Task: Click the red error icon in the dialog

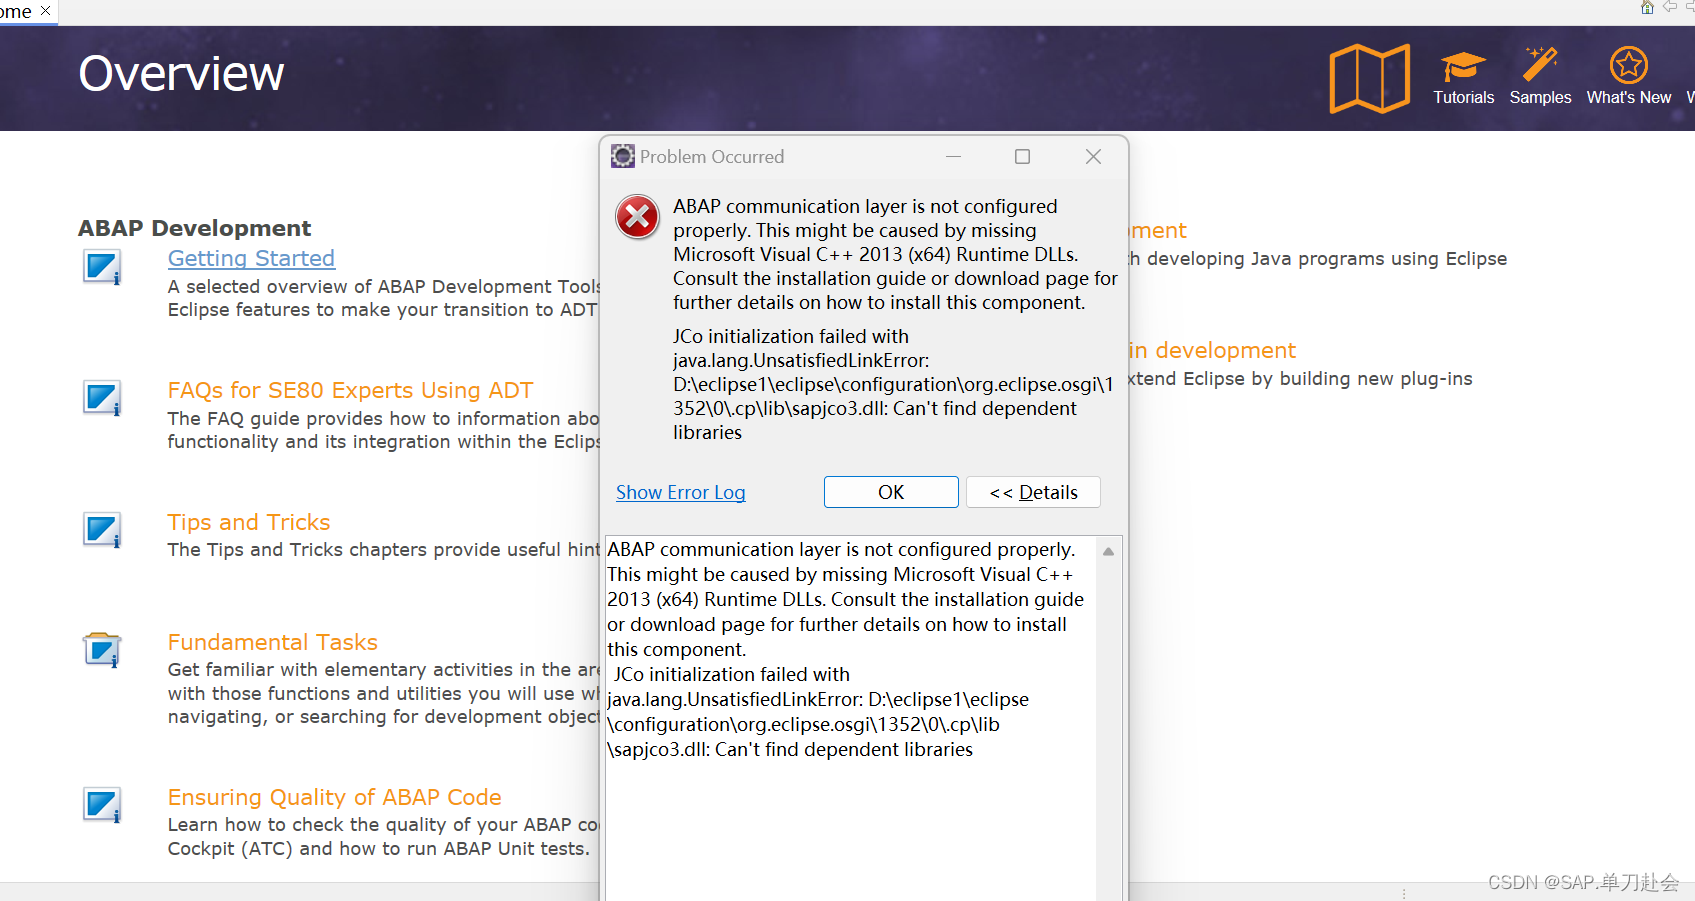Action: coord(637,217)
